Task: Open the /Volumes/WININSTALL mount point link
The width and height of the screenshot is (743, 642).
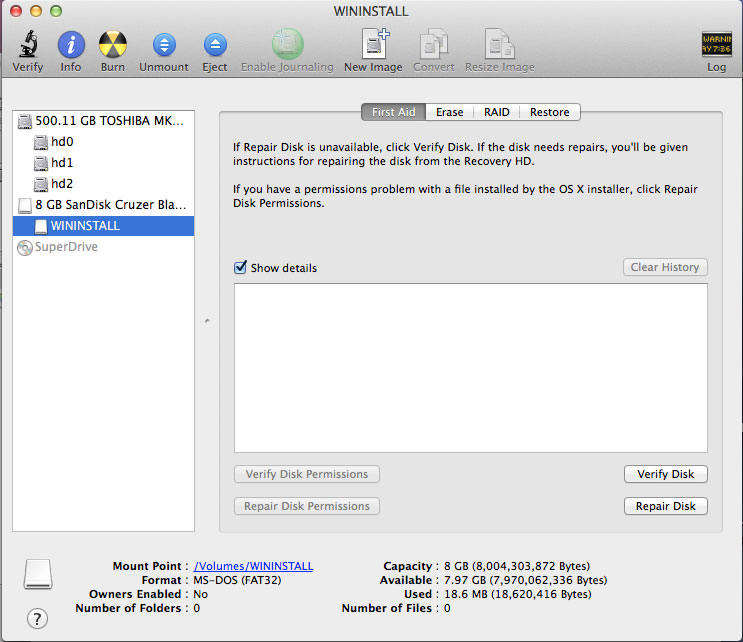Action: click(254, 566)
